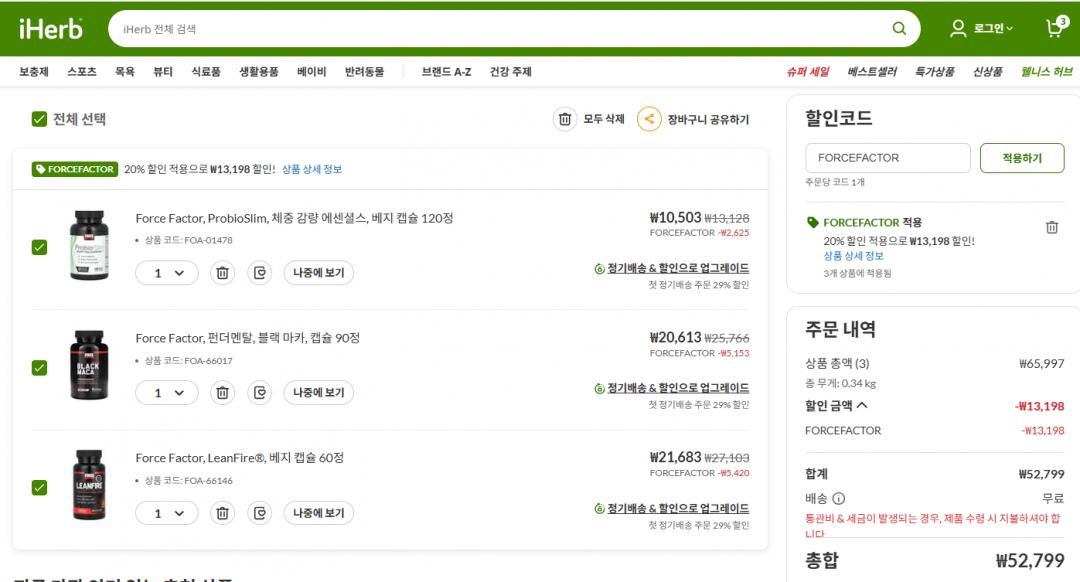
Task: Delete ProbioSlim item with trash icon
Action: 223,273
